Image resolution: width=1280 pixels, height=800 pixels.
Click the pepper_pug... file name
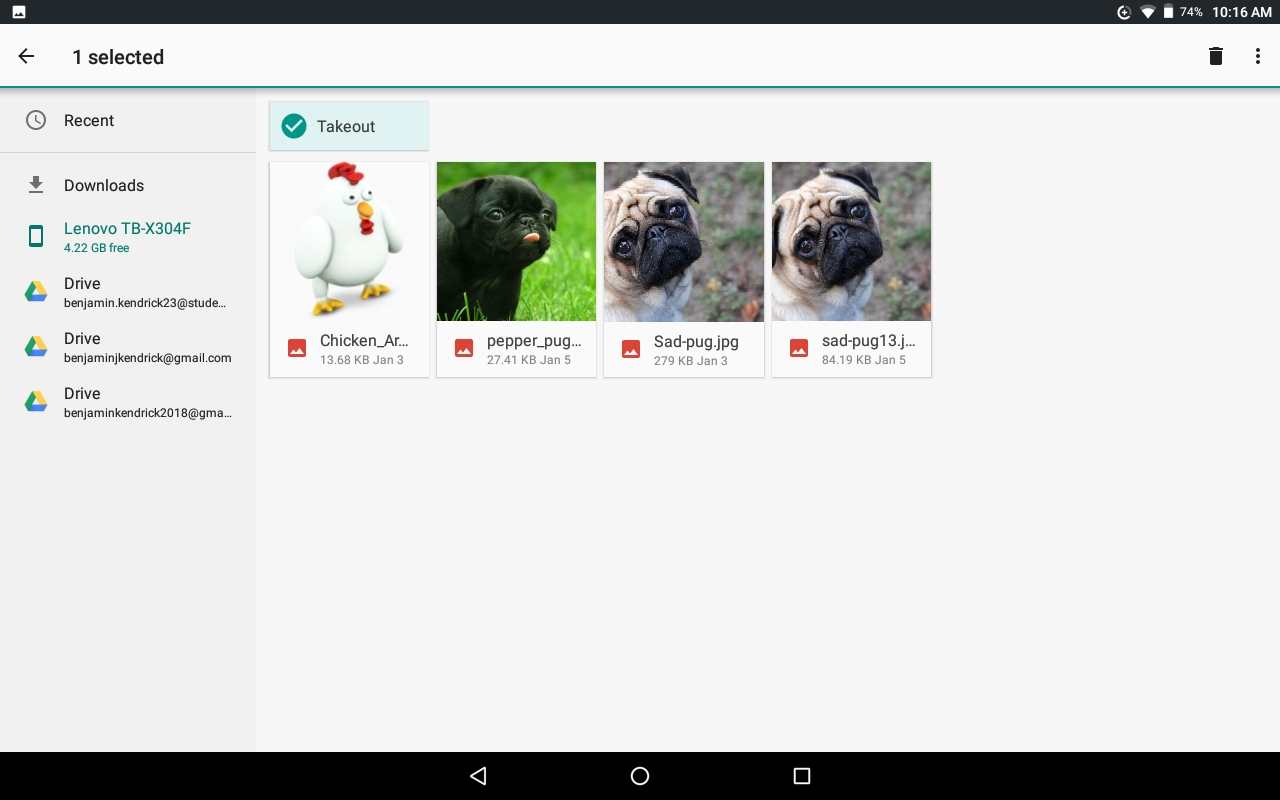(534, 341)
